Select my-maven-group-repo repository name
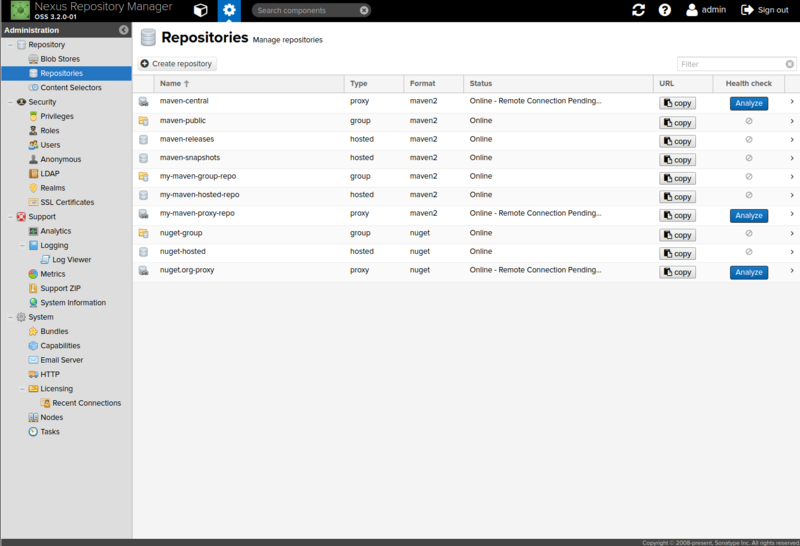The width and height of the screenshot is (800, 546). [198, 176]
